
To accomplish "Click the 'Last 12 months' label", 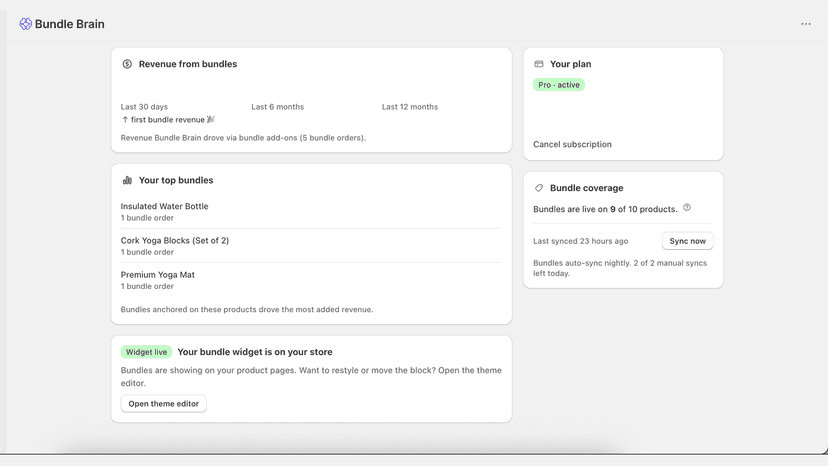I will 410,107.
